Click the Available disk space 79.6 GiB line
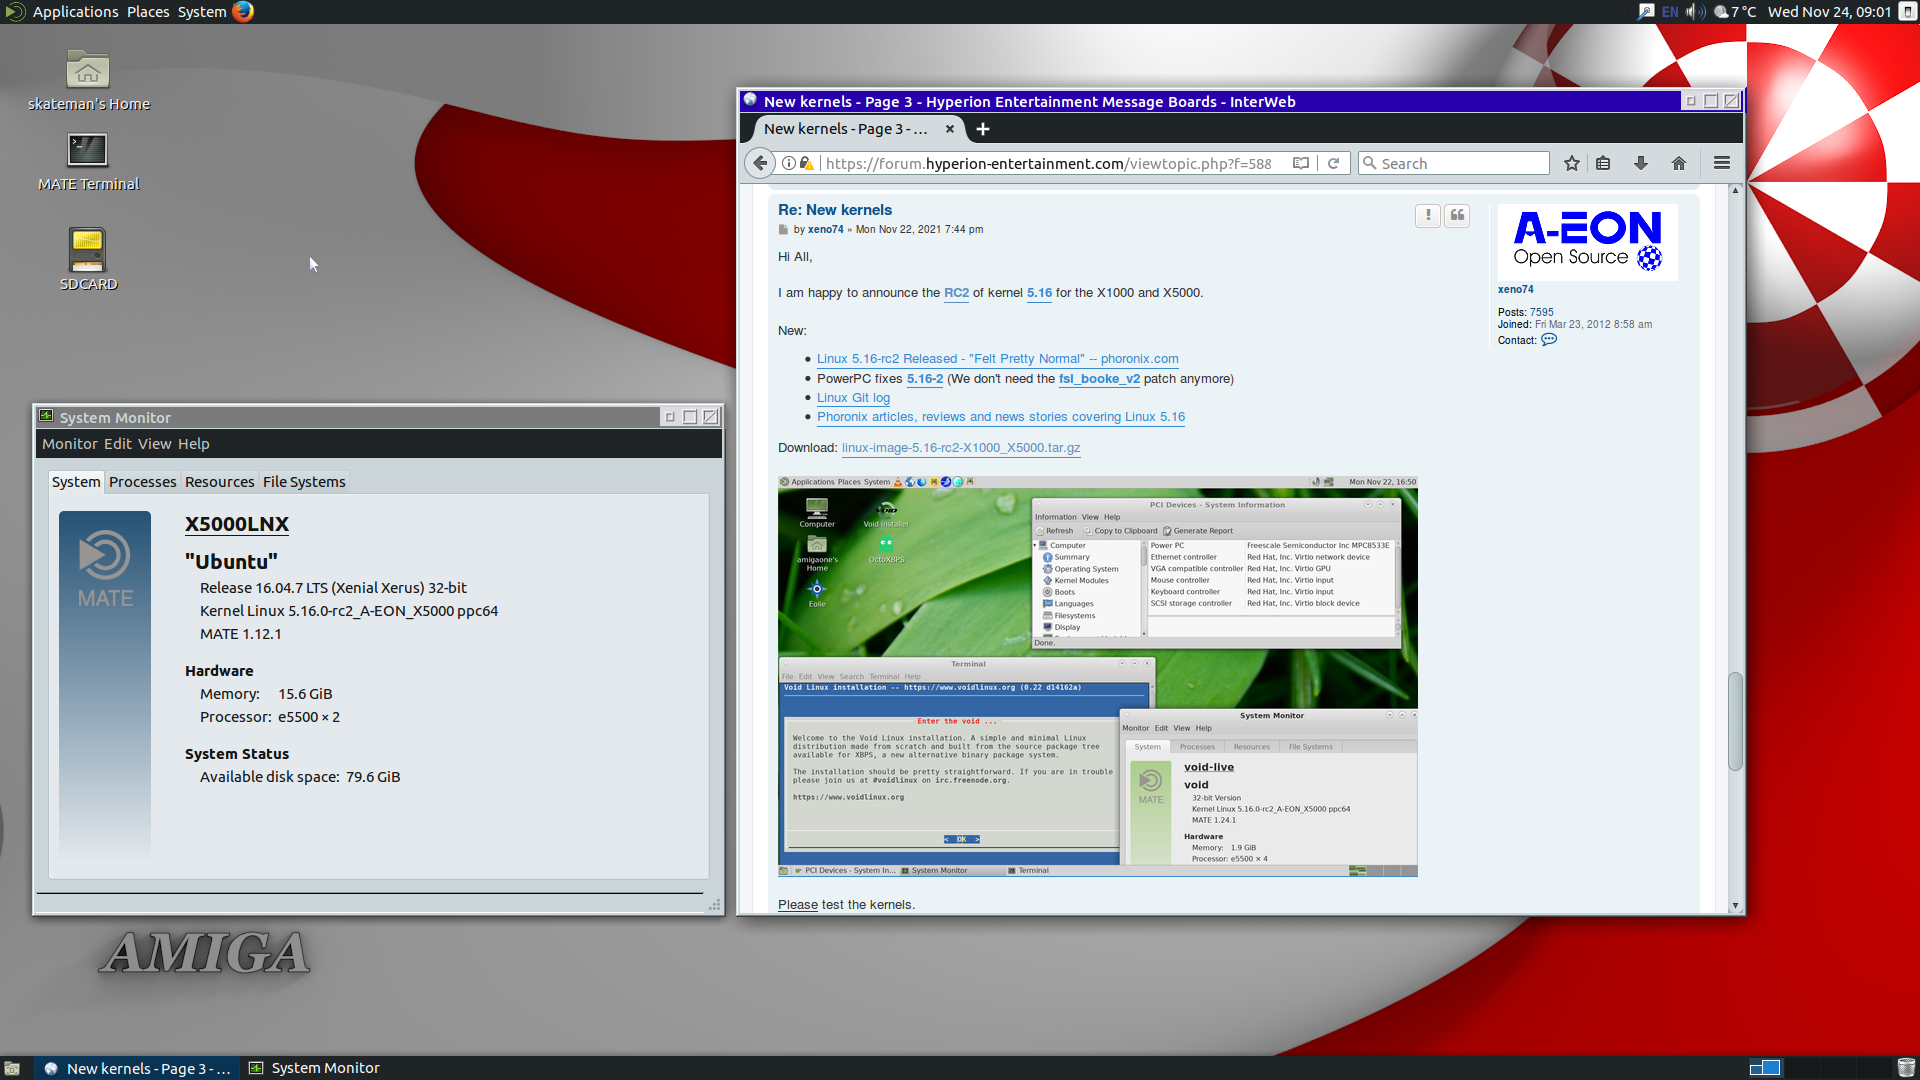 [300, 777]
